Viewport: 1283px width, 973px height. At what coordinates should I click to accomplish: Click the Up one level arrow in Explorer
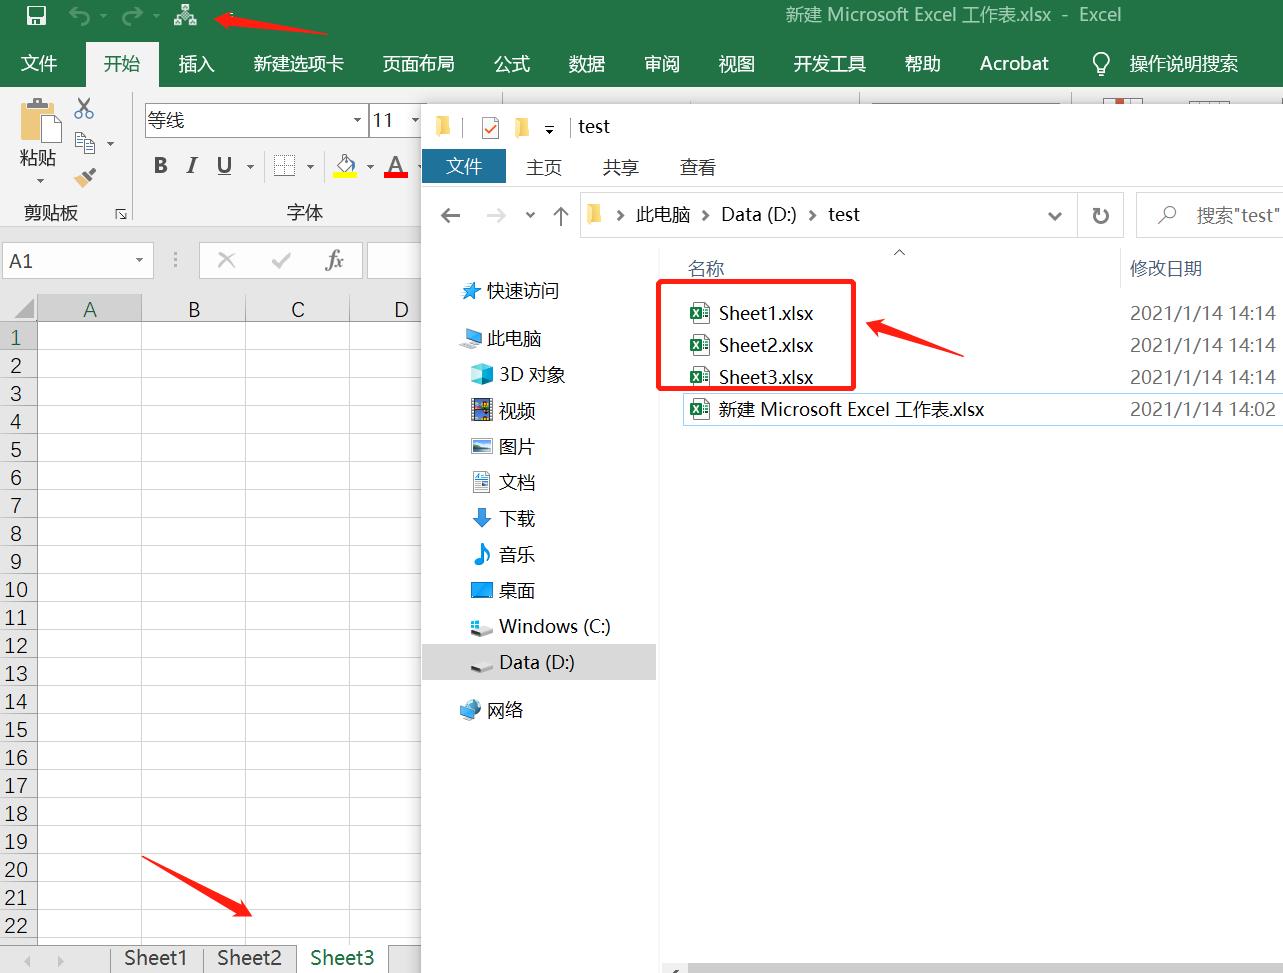tap(561, 215)
